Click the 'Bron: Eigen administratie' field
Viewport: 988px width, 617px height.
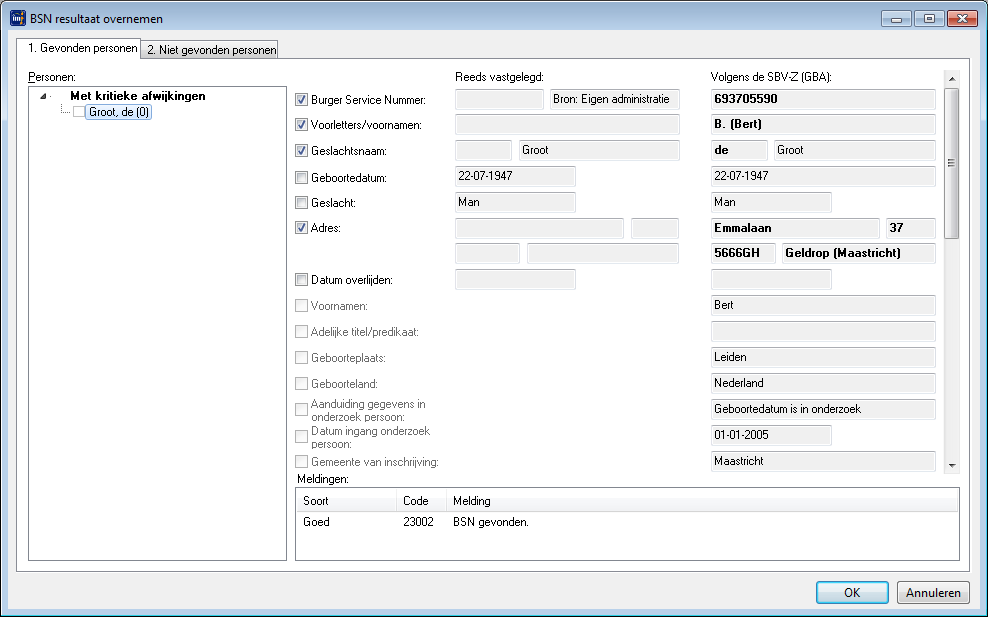click(614, 100)
